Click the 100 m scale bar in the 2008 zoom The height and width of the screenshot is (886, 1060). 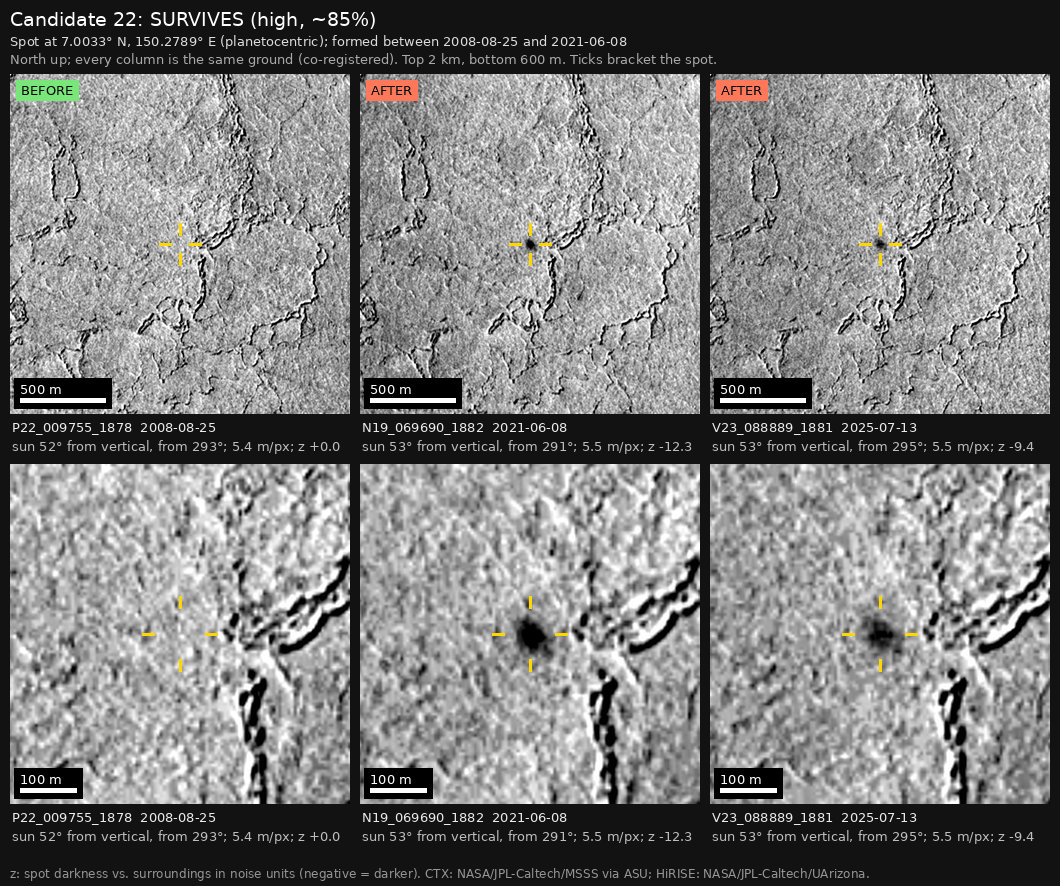pyautogui.click(x=49, y=783)
